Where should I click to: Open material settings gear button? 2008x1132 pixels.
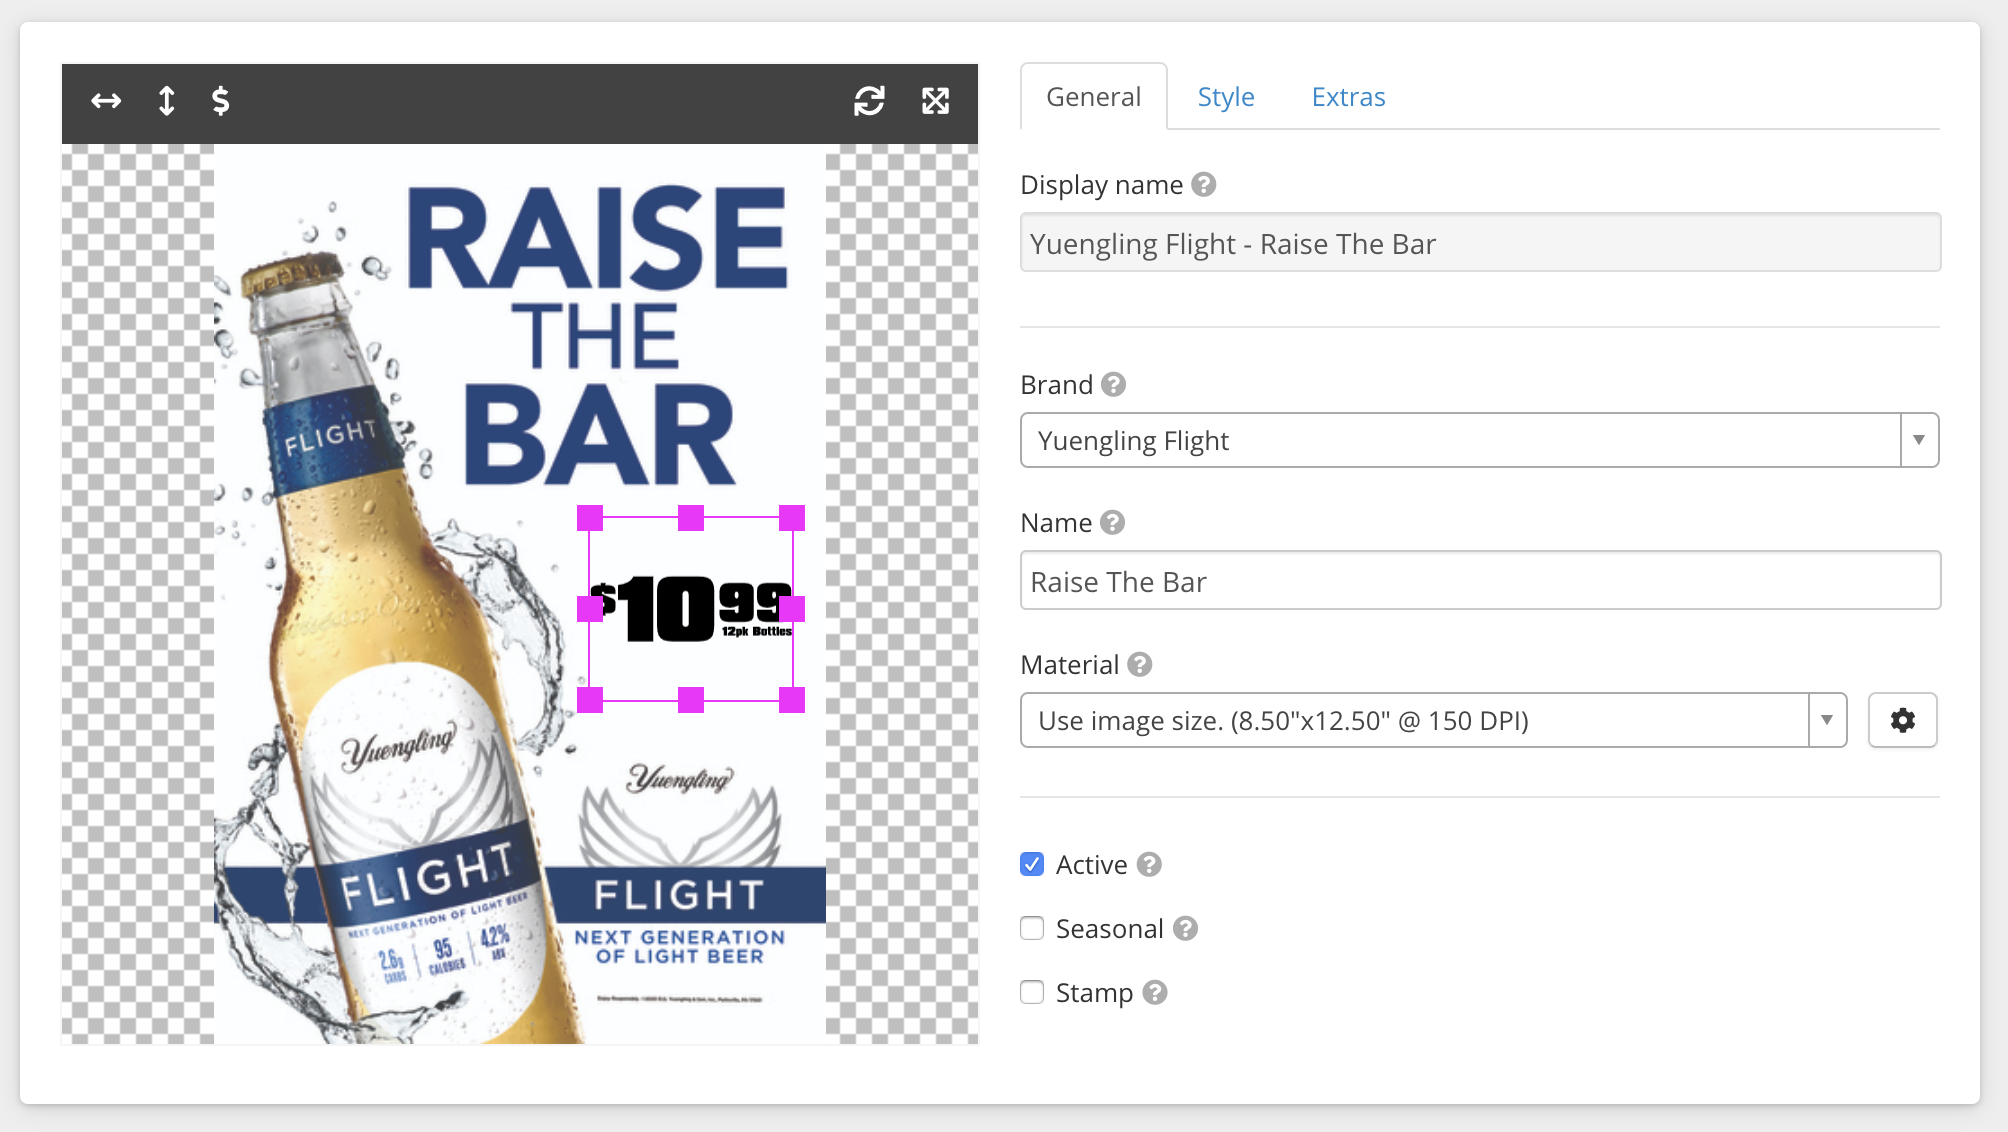click(x=1902, y=720)
